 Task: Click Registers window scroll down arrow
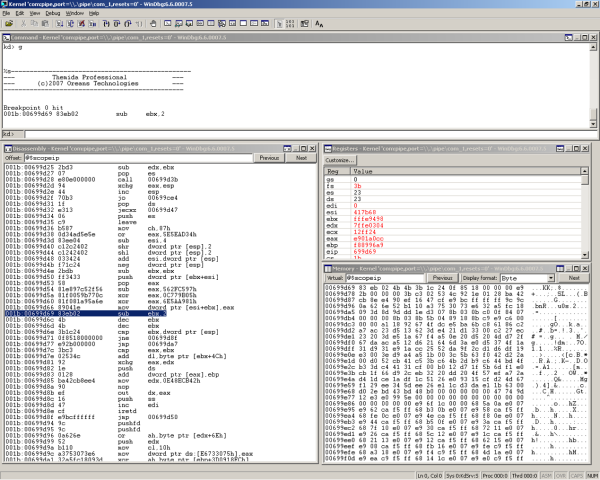pos(585,255)
